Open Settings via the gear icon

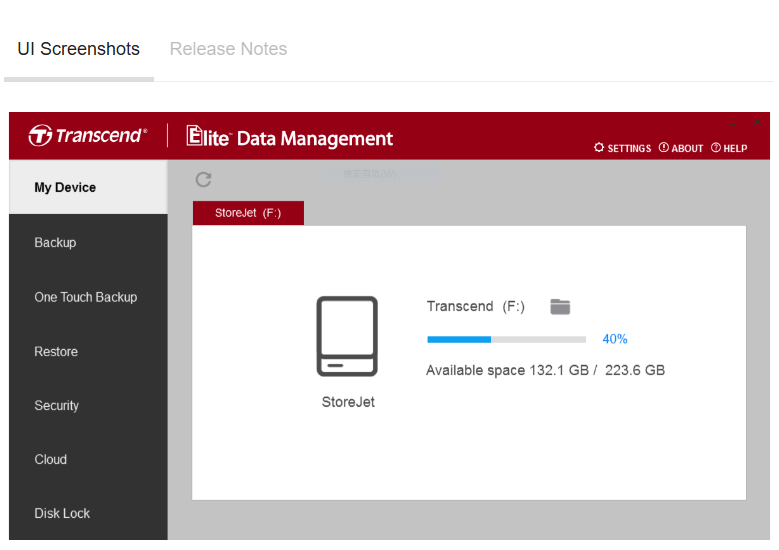tap(599, 148)
